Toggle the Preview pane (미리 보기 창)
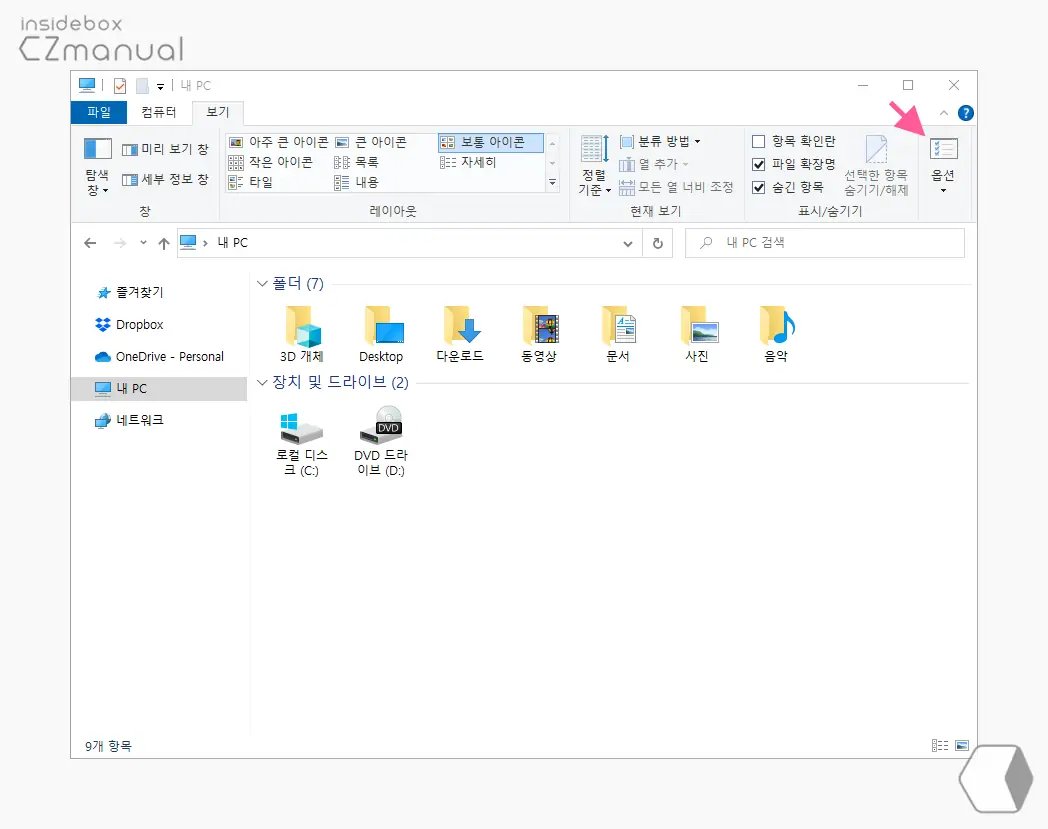The height and width of the screenshot is (829, 1048). [166, 149]
